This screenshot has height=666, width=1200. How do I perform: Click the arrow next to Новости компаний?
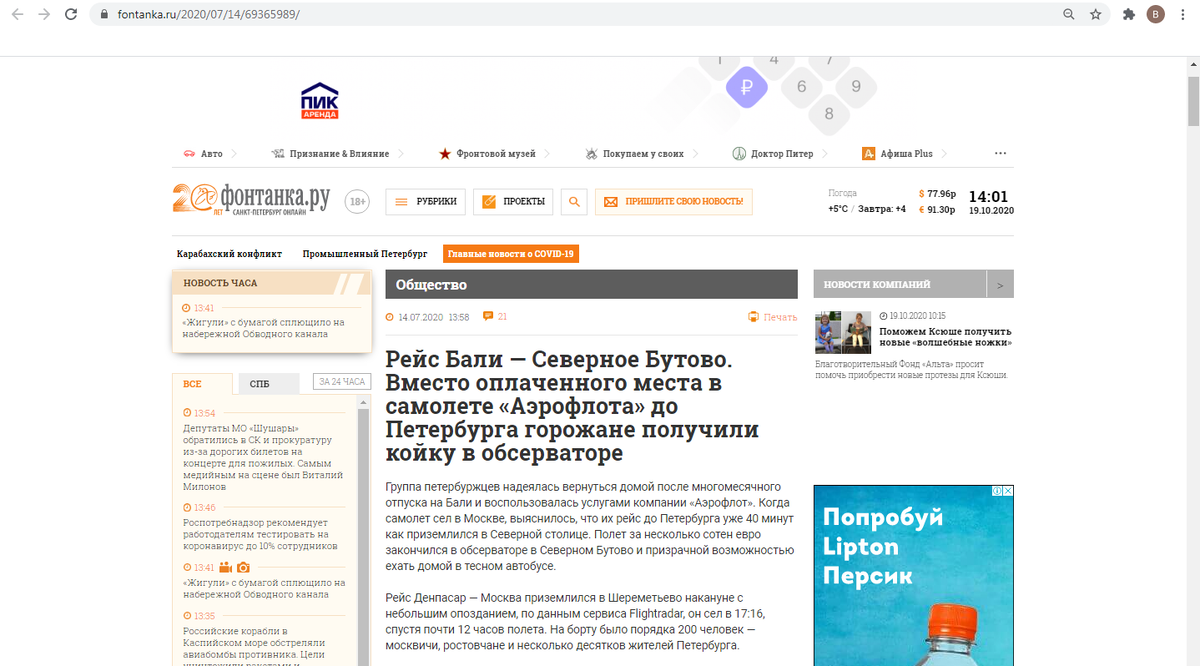[1000, 284]
